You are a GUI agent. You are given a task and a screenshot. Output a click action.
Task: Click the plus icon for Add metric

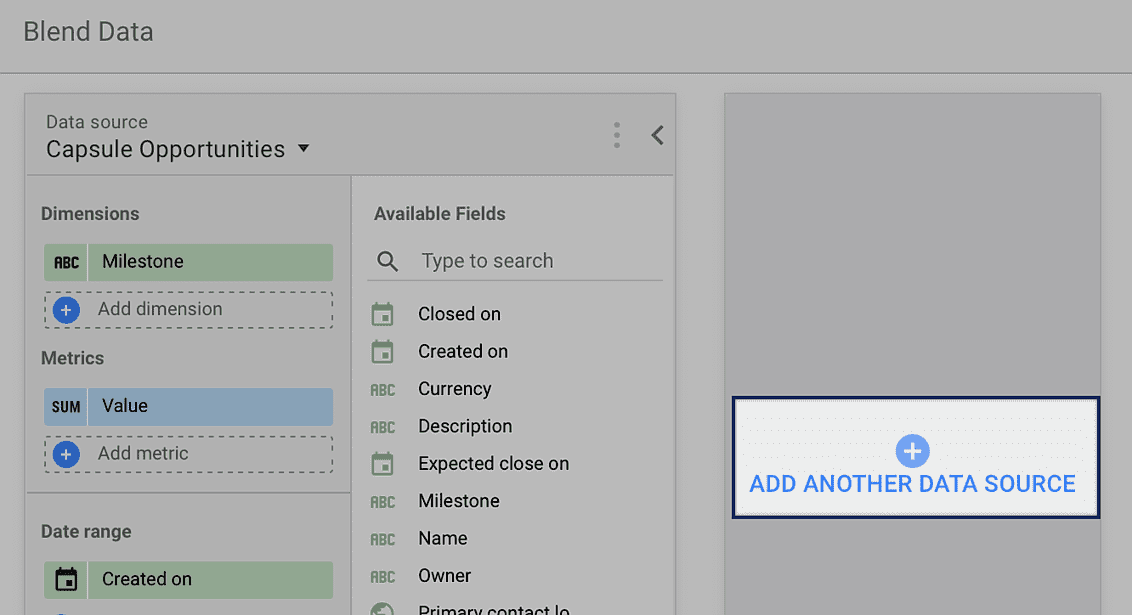pos(66,454)
